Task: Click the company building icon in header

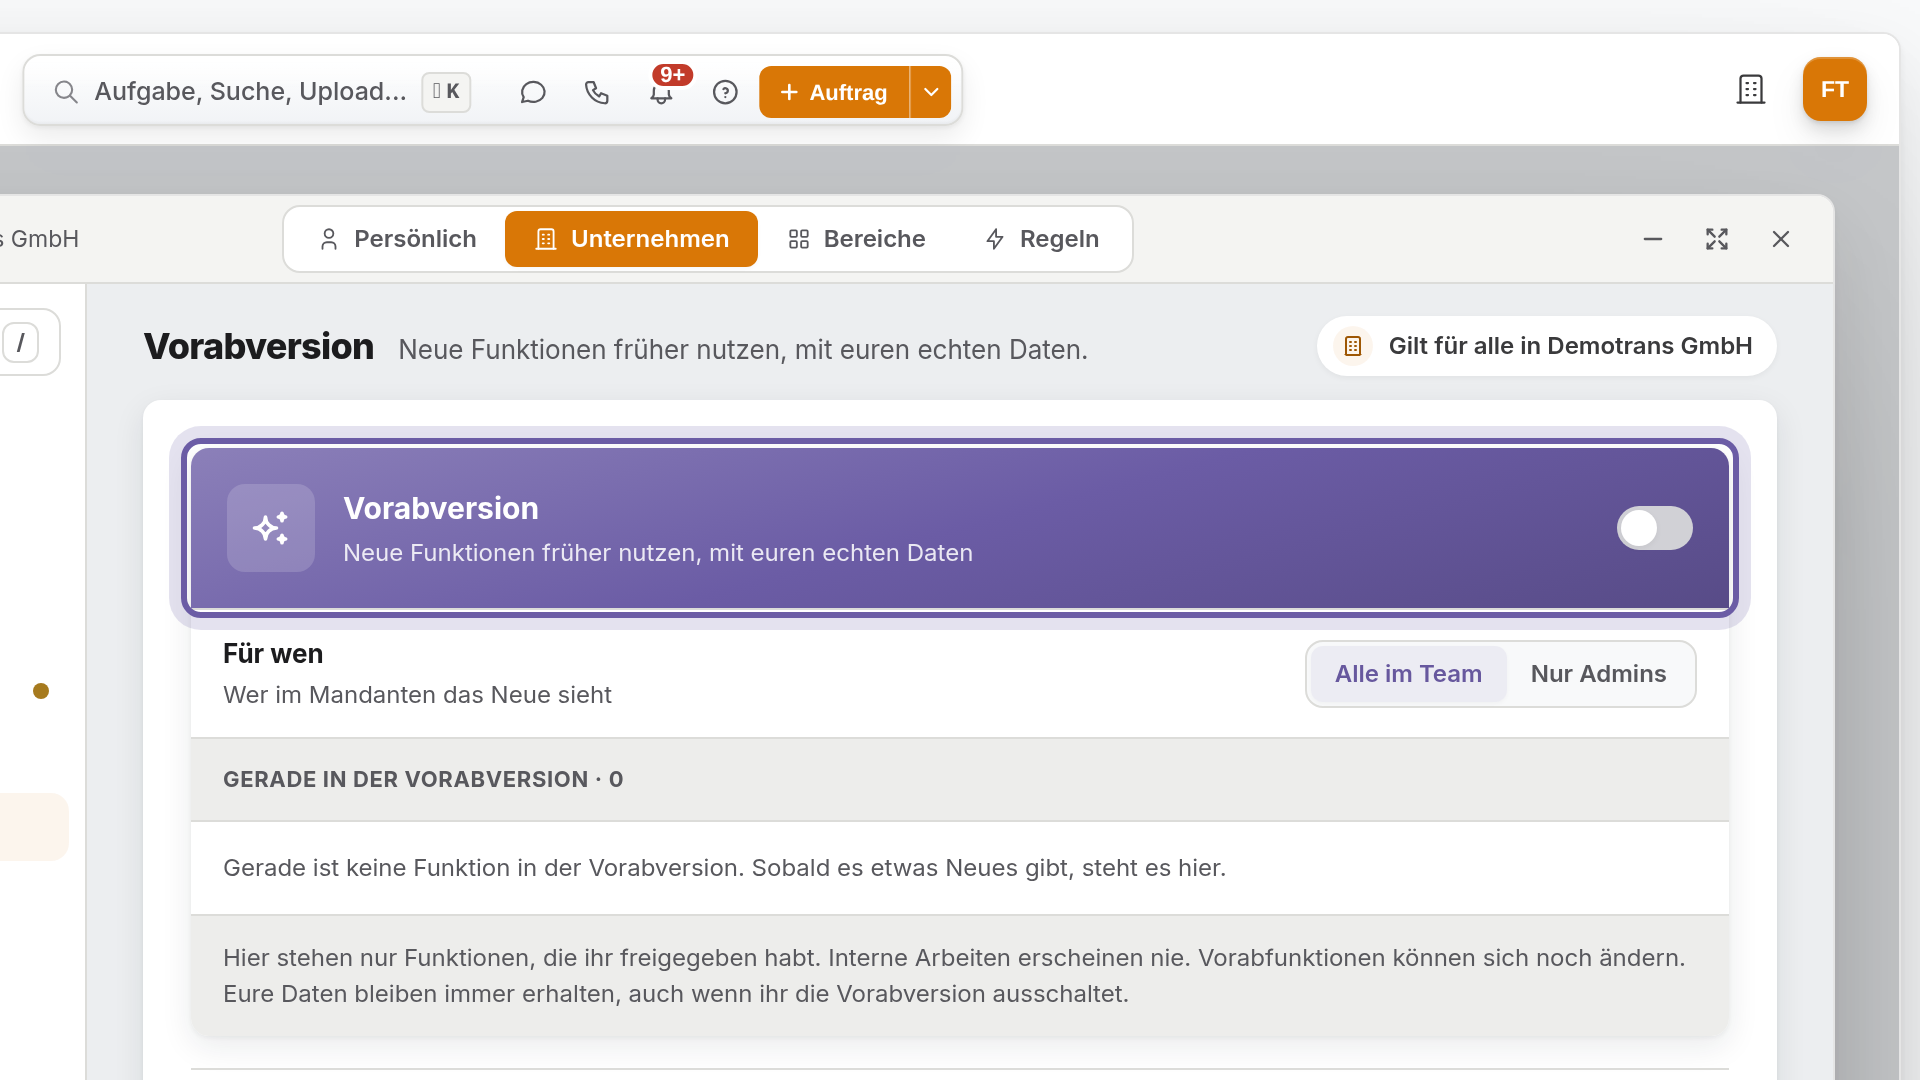Action: pyautogui.click(x=1751, y=89)
